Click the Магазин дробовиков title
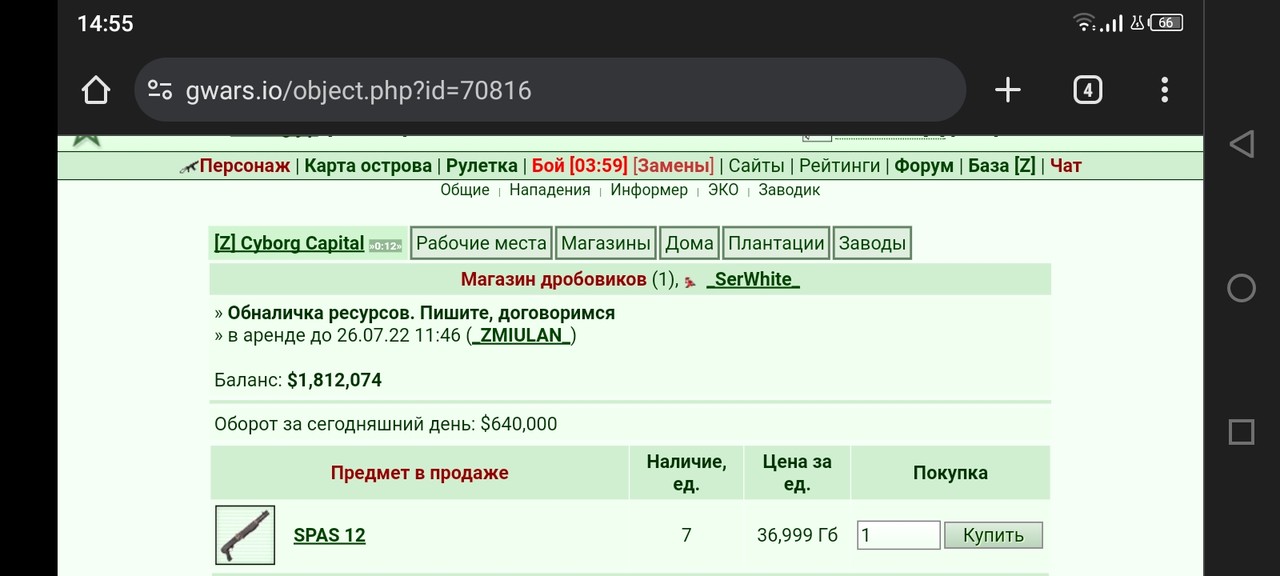Image resolution: width=1280 pixels, height=576 pixels. point(554,280)
